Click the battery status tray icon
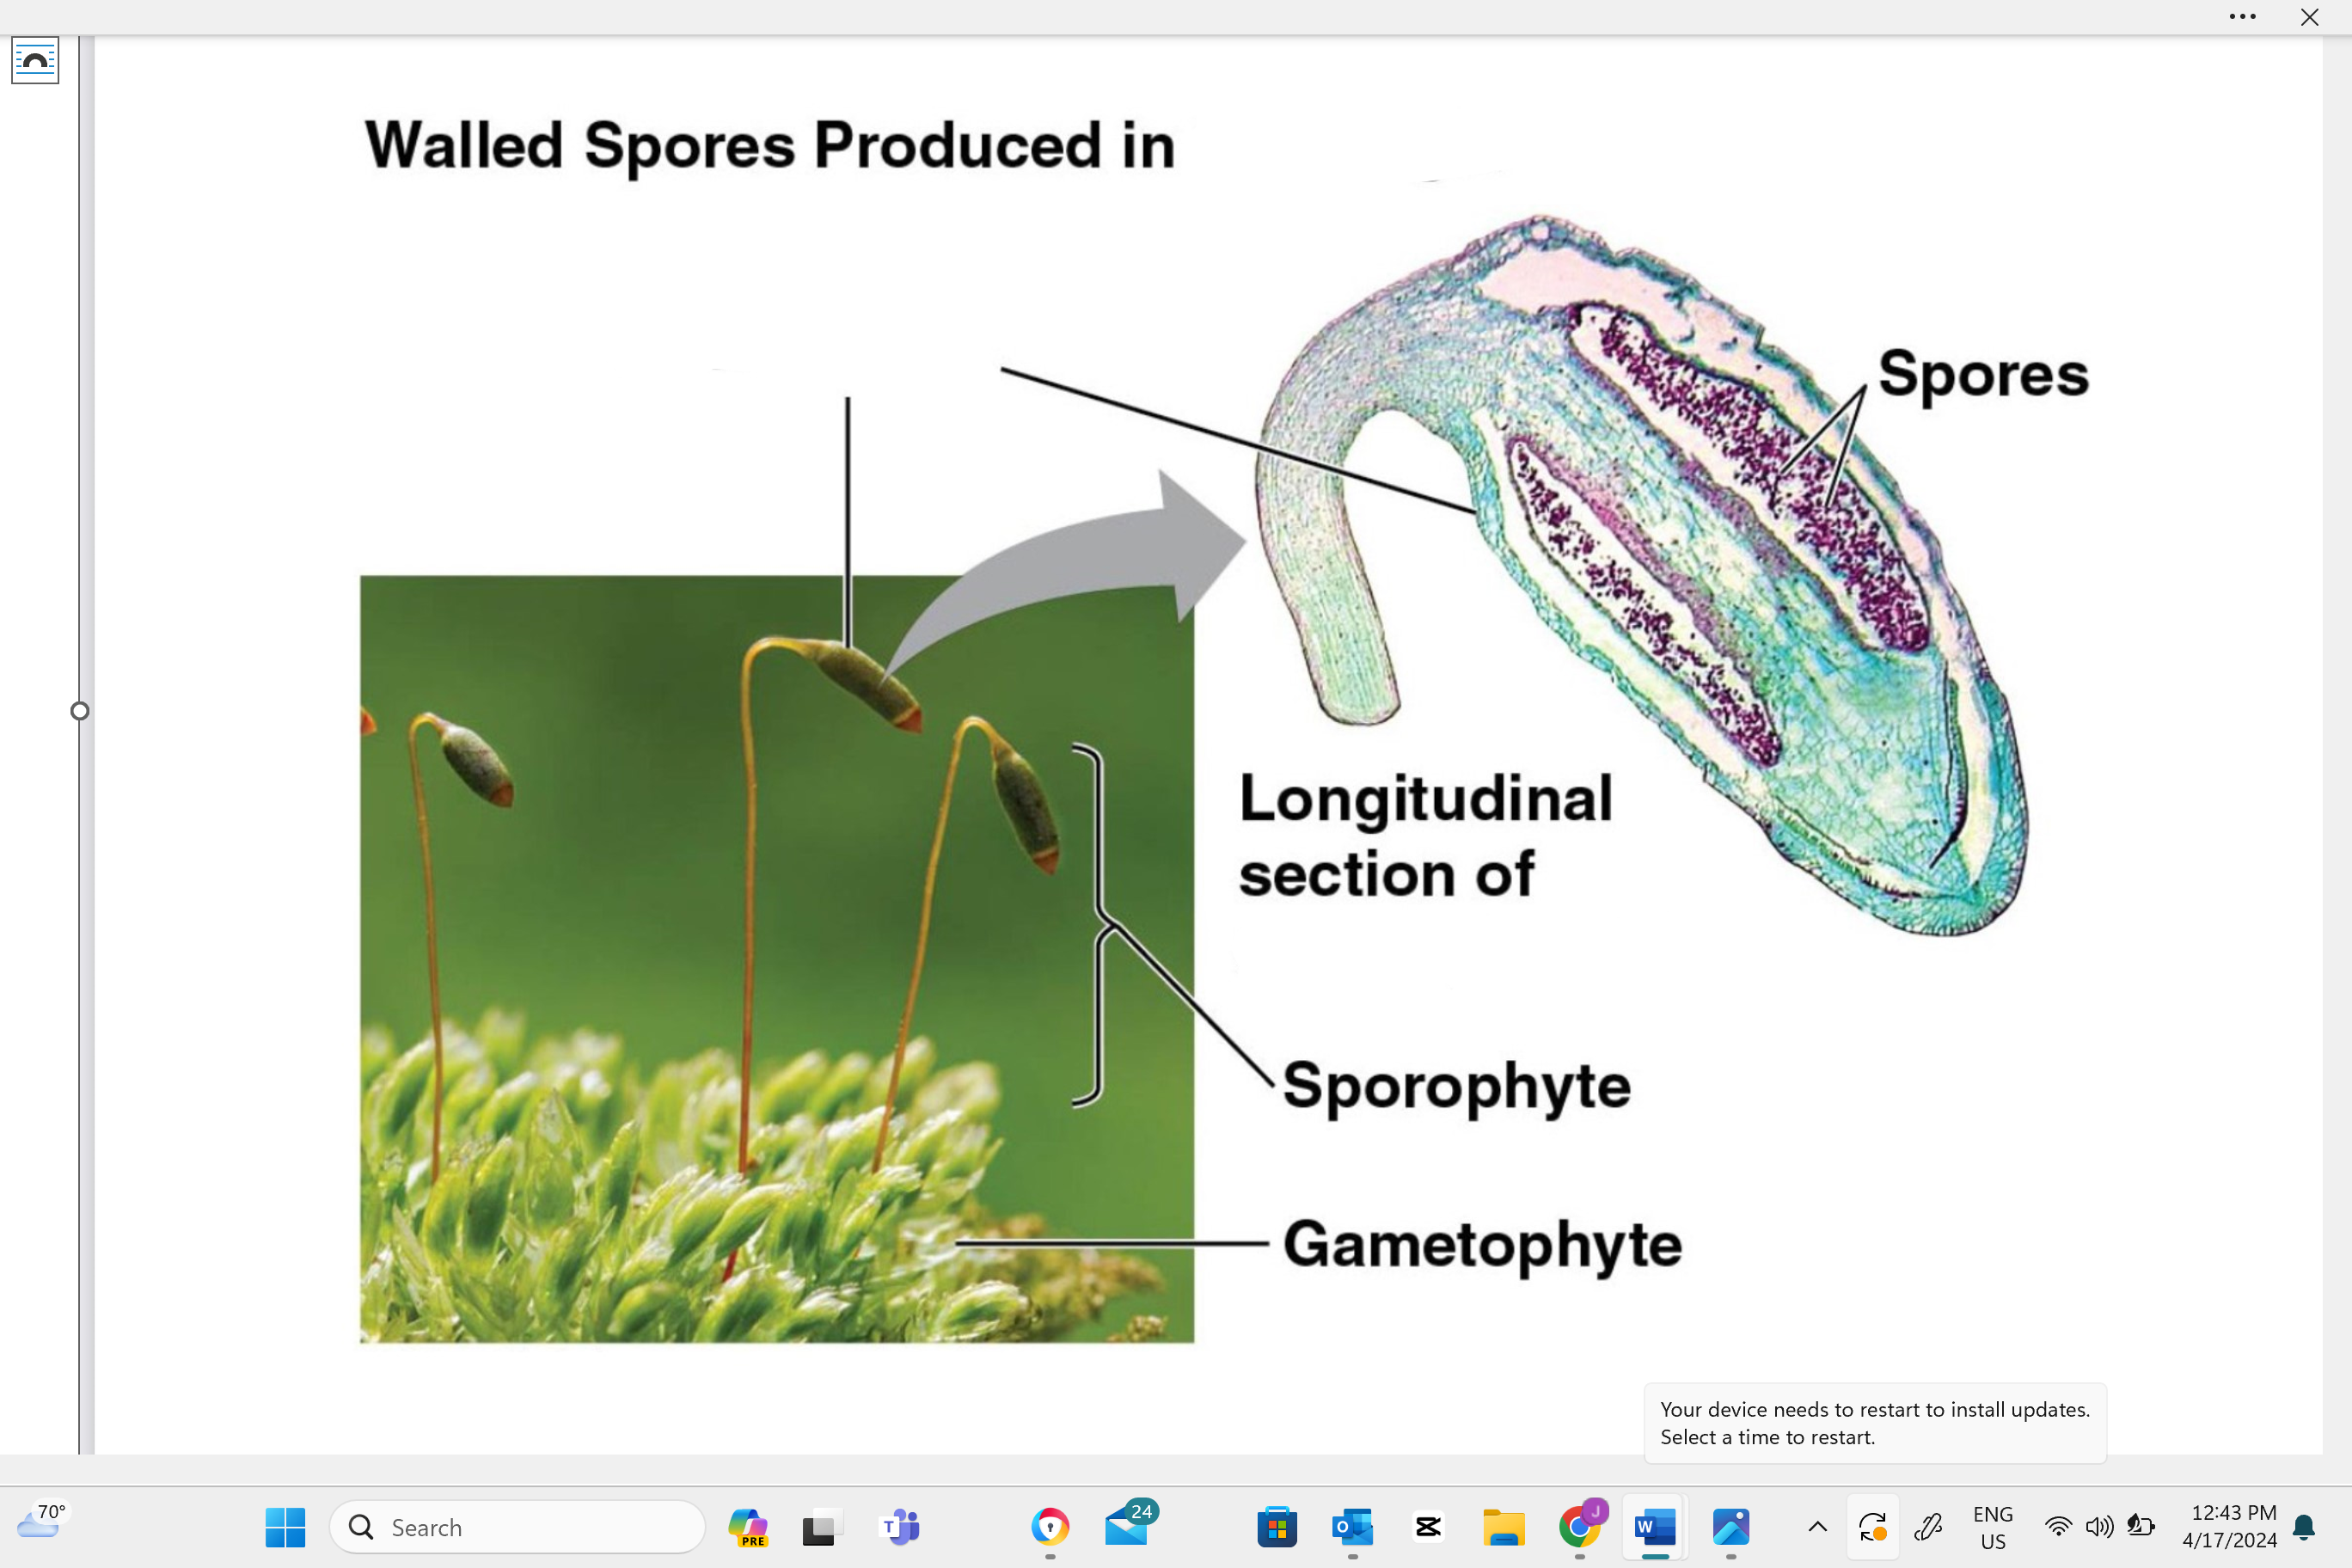Viewport: 2352px width, 1568px height. point(2140,1527)
